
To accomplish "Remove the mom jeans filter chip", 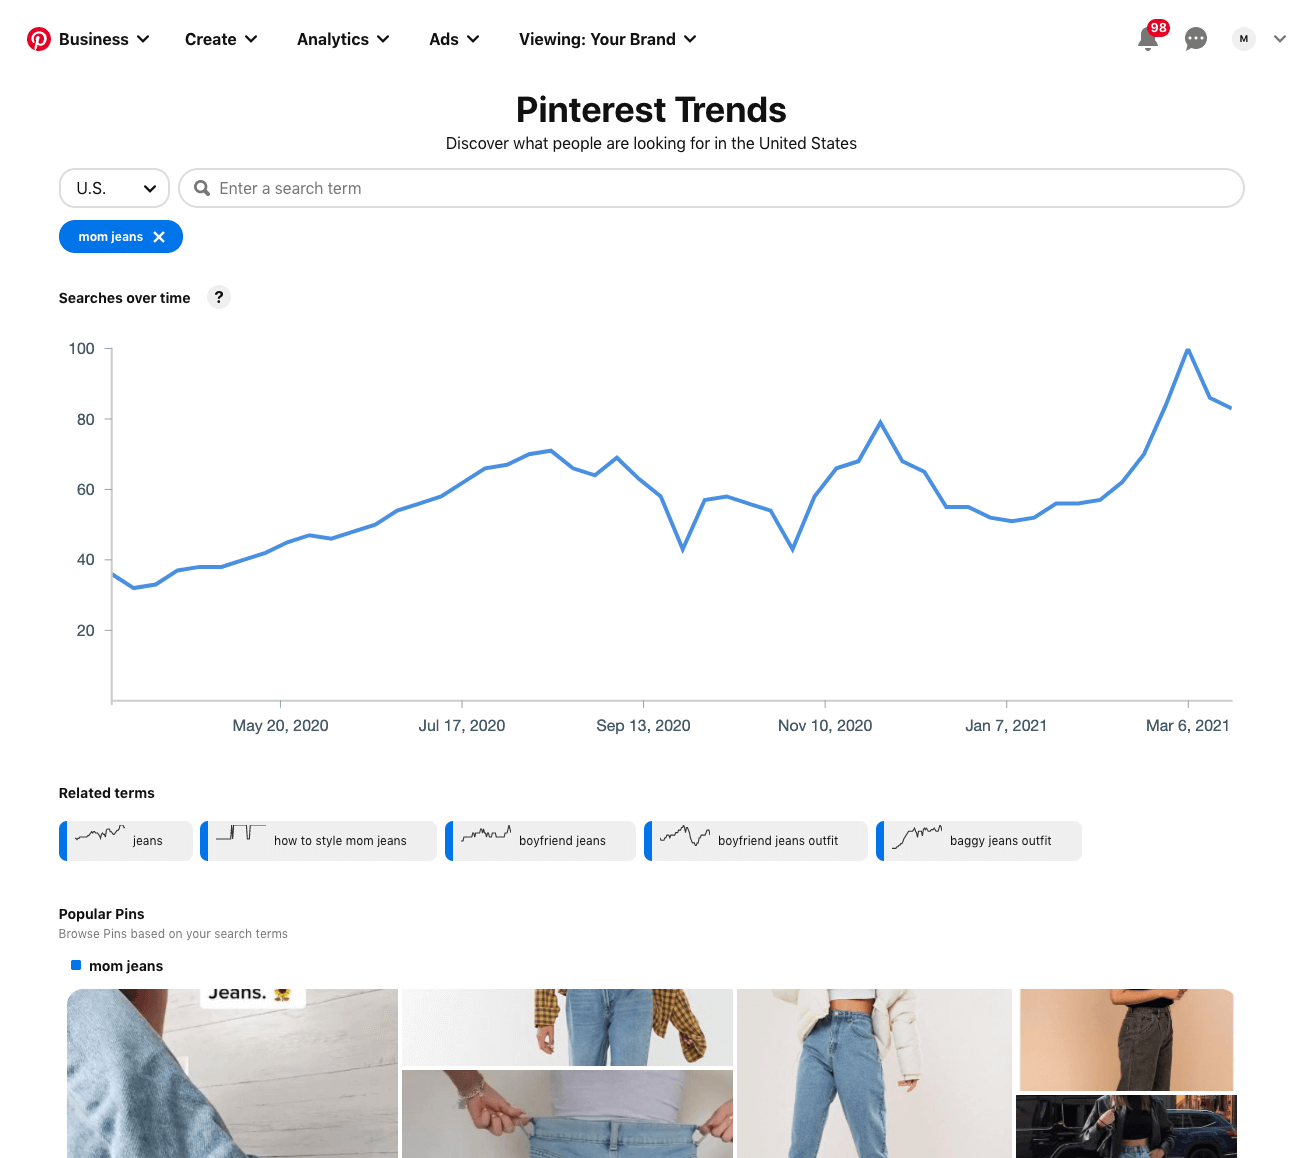I will [159, 237].
